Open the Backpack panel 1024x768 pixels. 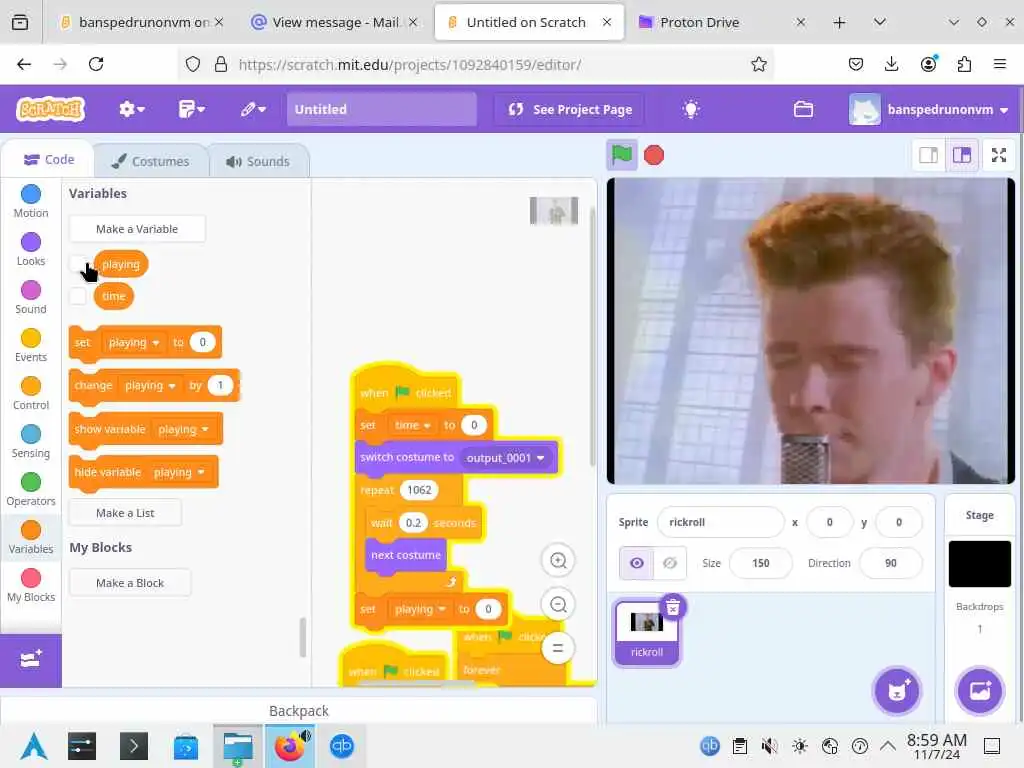(x=298, y=711)
